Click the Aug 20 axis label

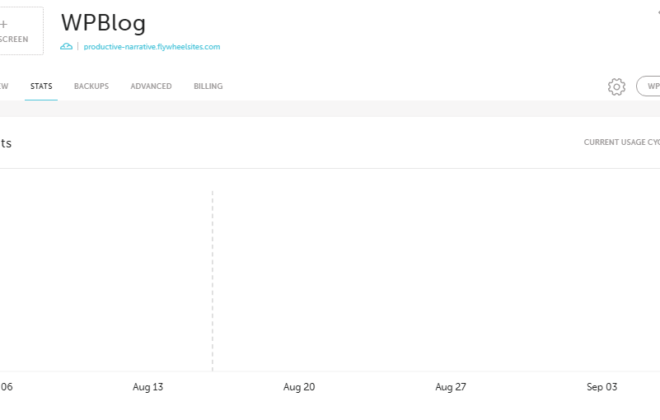point(299,387)
